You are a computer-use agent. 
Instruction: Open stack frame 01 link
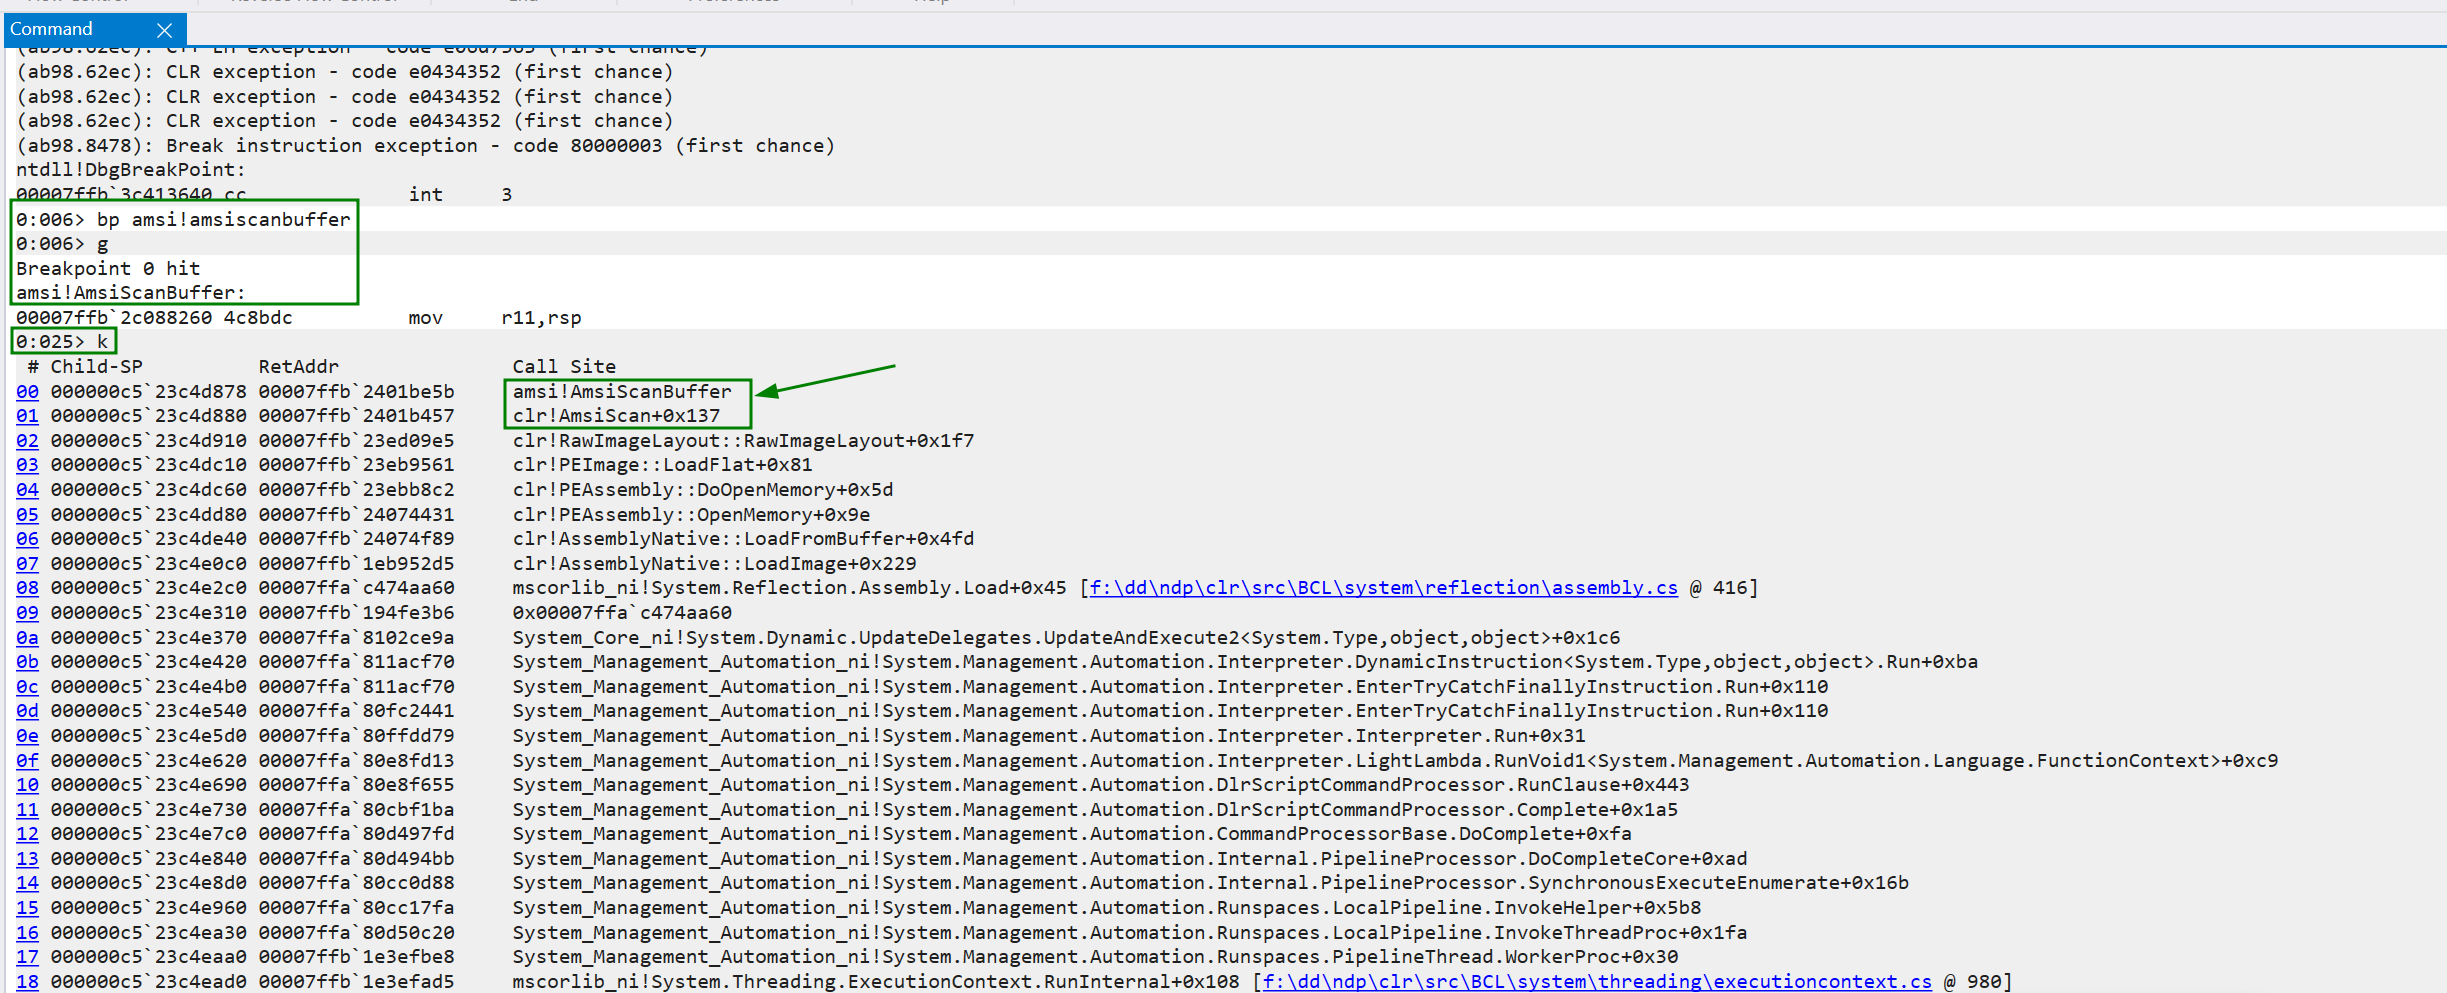pos(27,416)
